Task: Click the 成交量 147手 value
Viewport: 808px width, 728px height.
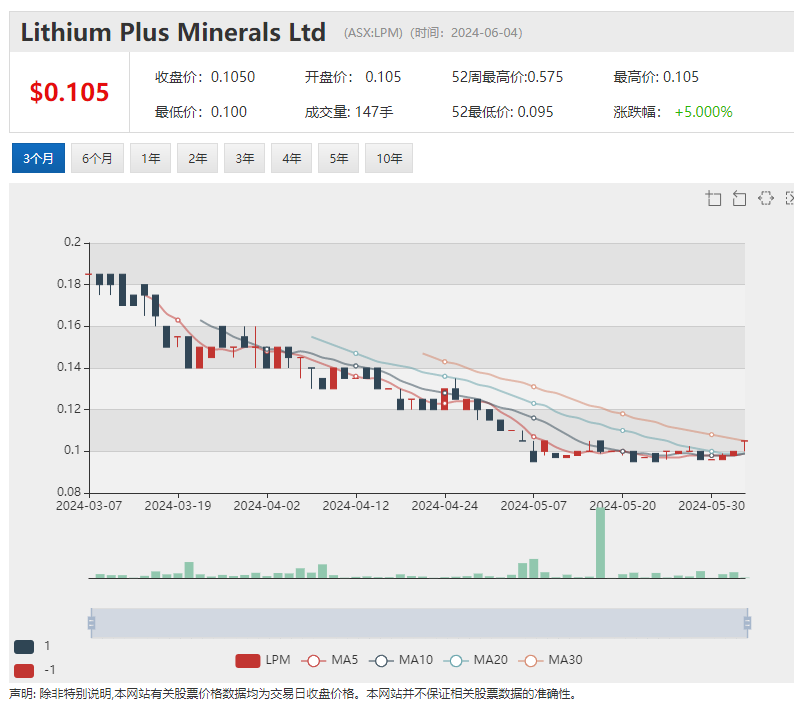Action: click(x=374, y=112)
